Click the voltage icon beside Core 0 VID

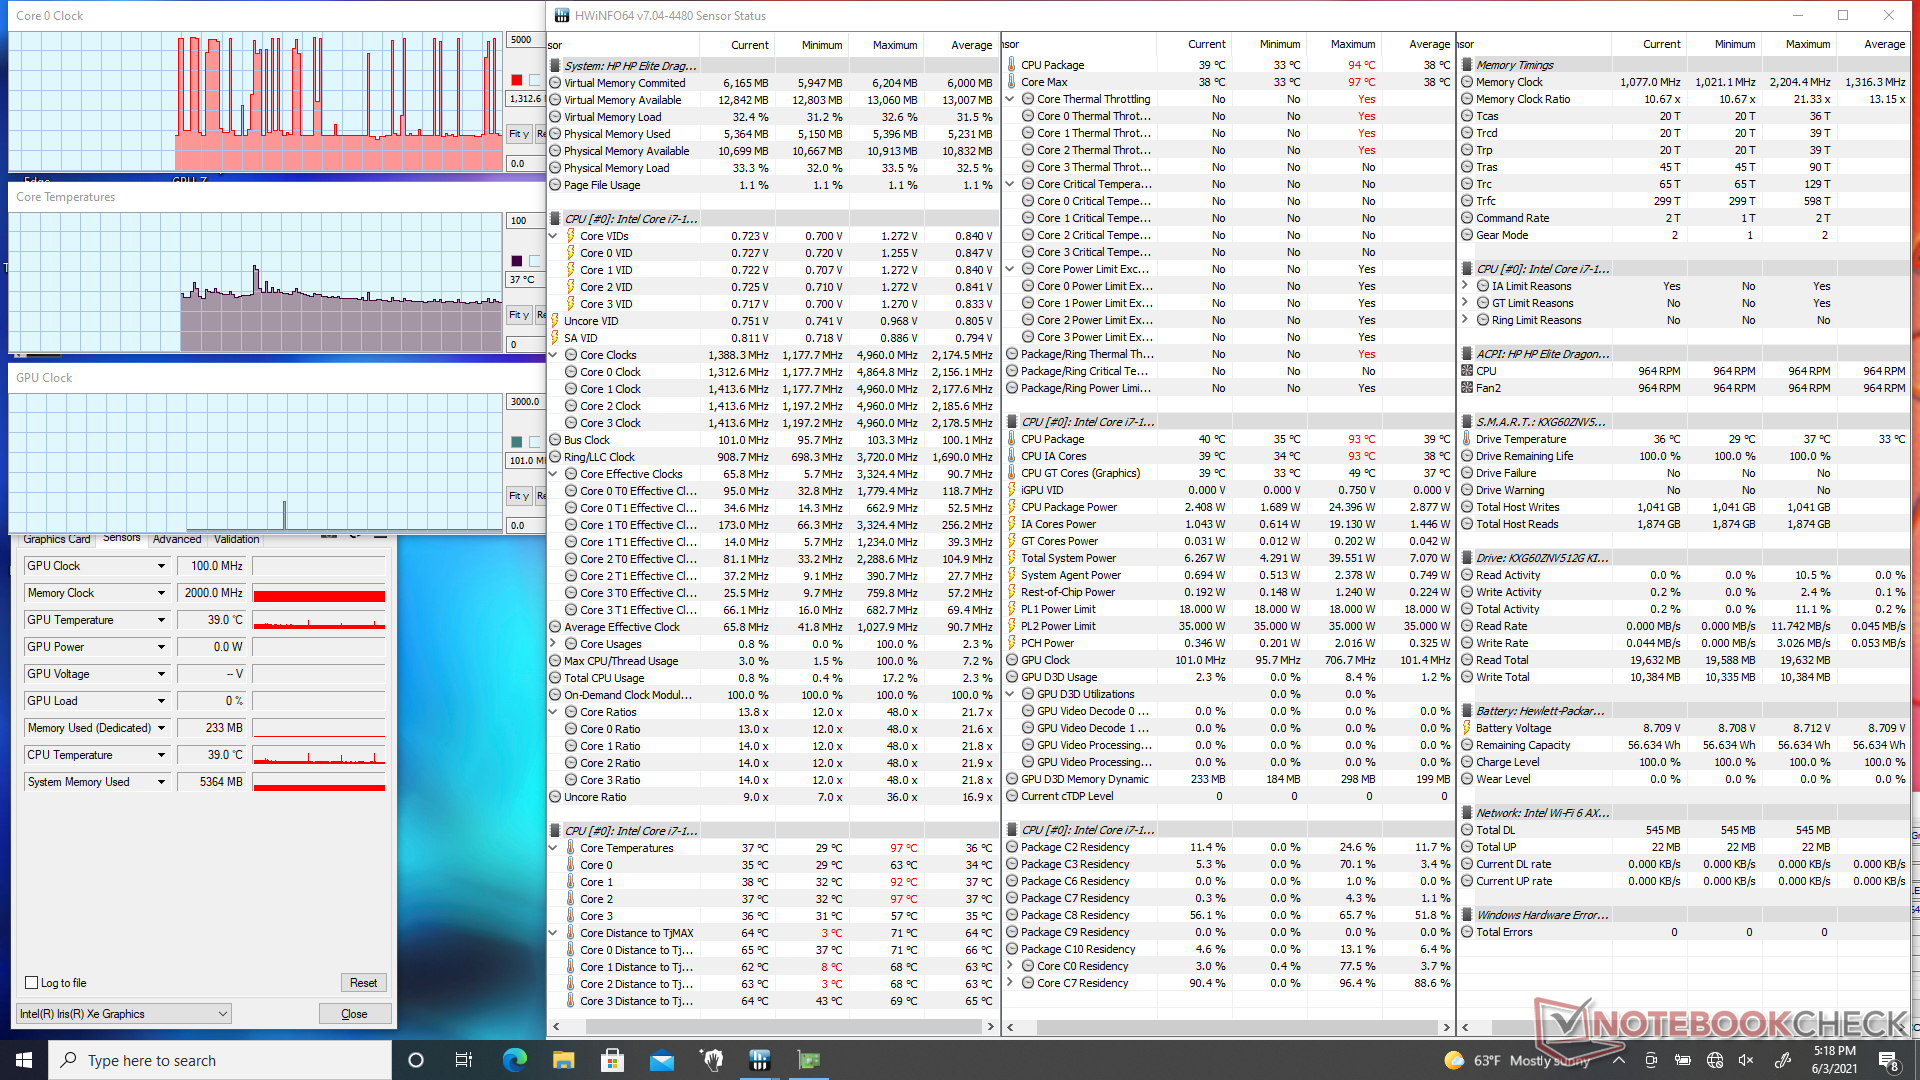click(x=571, y=253)
